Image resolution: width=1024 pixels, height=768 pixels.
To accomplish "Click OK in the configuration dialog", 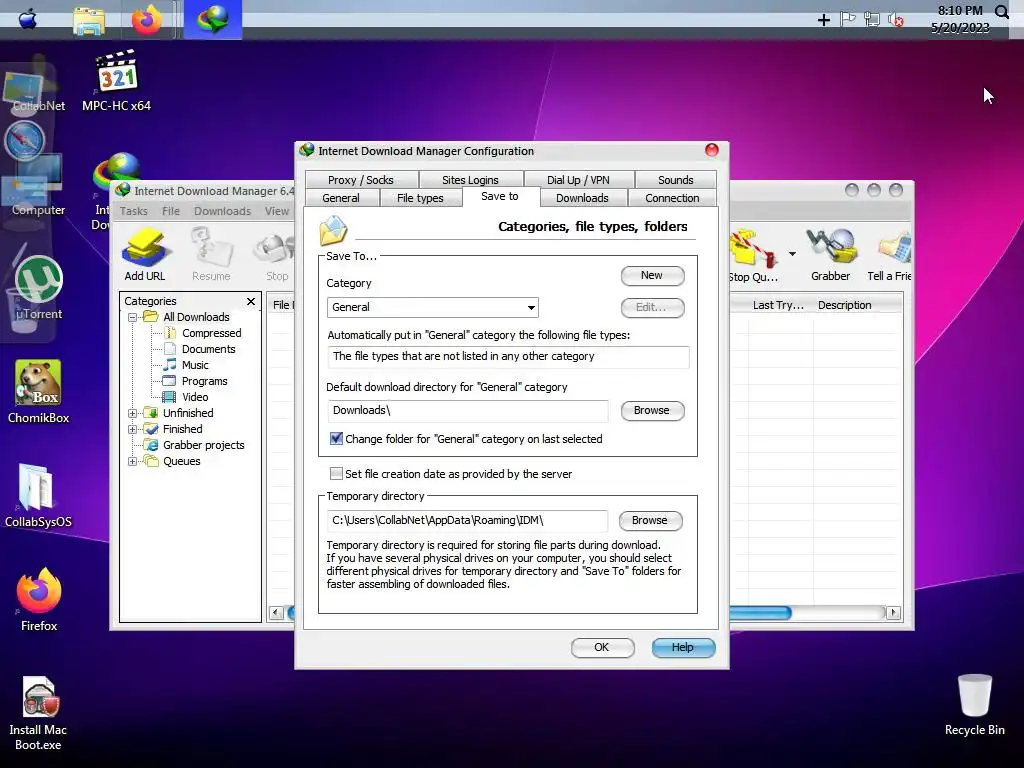I will [x=602, y=647].
